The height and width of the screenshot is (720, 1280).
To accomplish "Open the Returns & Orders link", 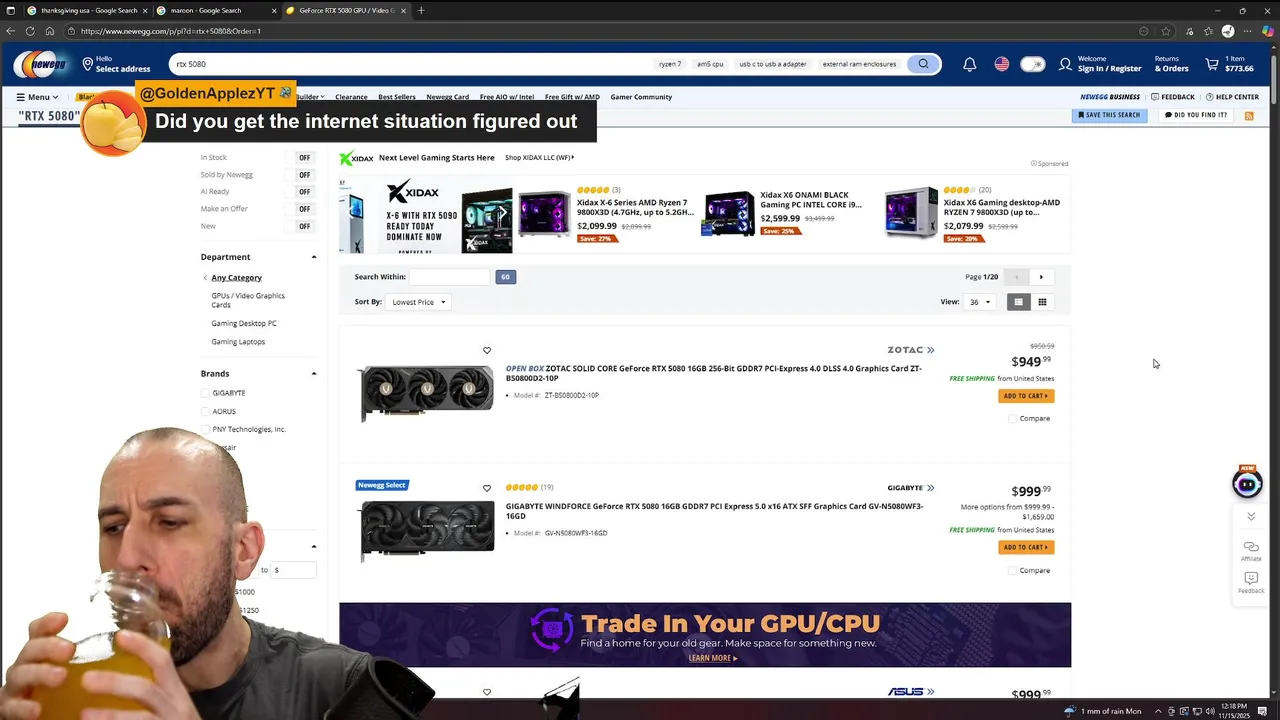I will coord(1172,64).
